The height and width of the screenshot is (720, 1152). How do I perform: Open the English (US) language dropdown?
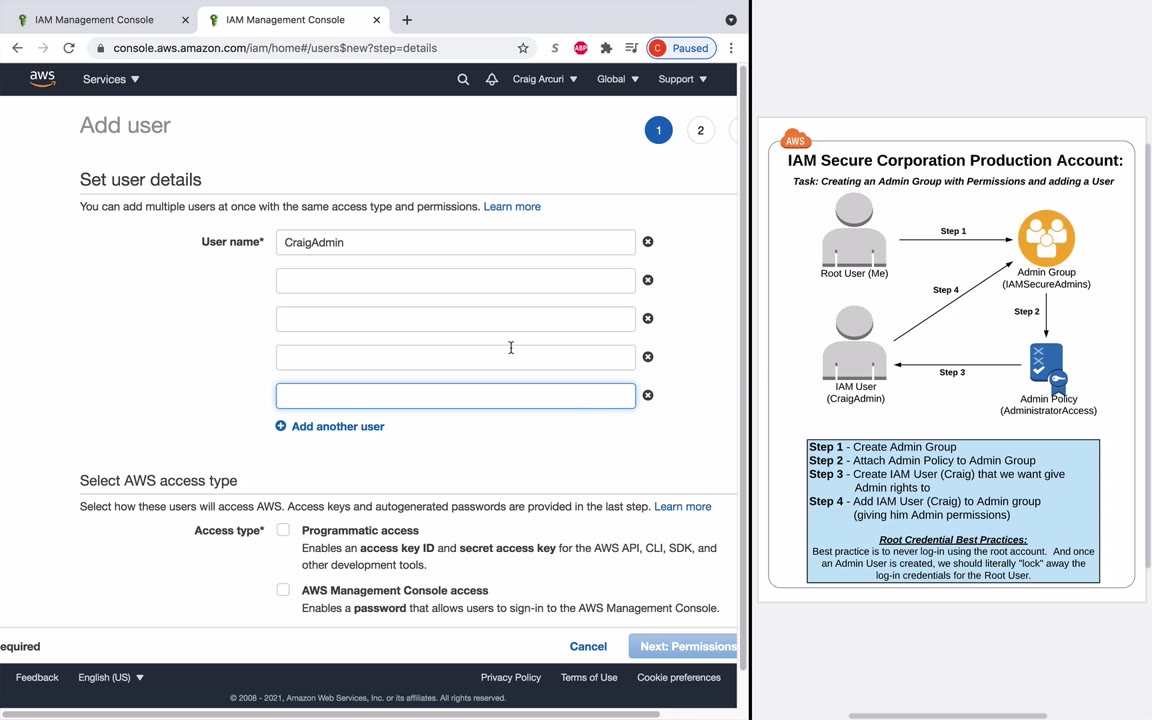point(111,677)
